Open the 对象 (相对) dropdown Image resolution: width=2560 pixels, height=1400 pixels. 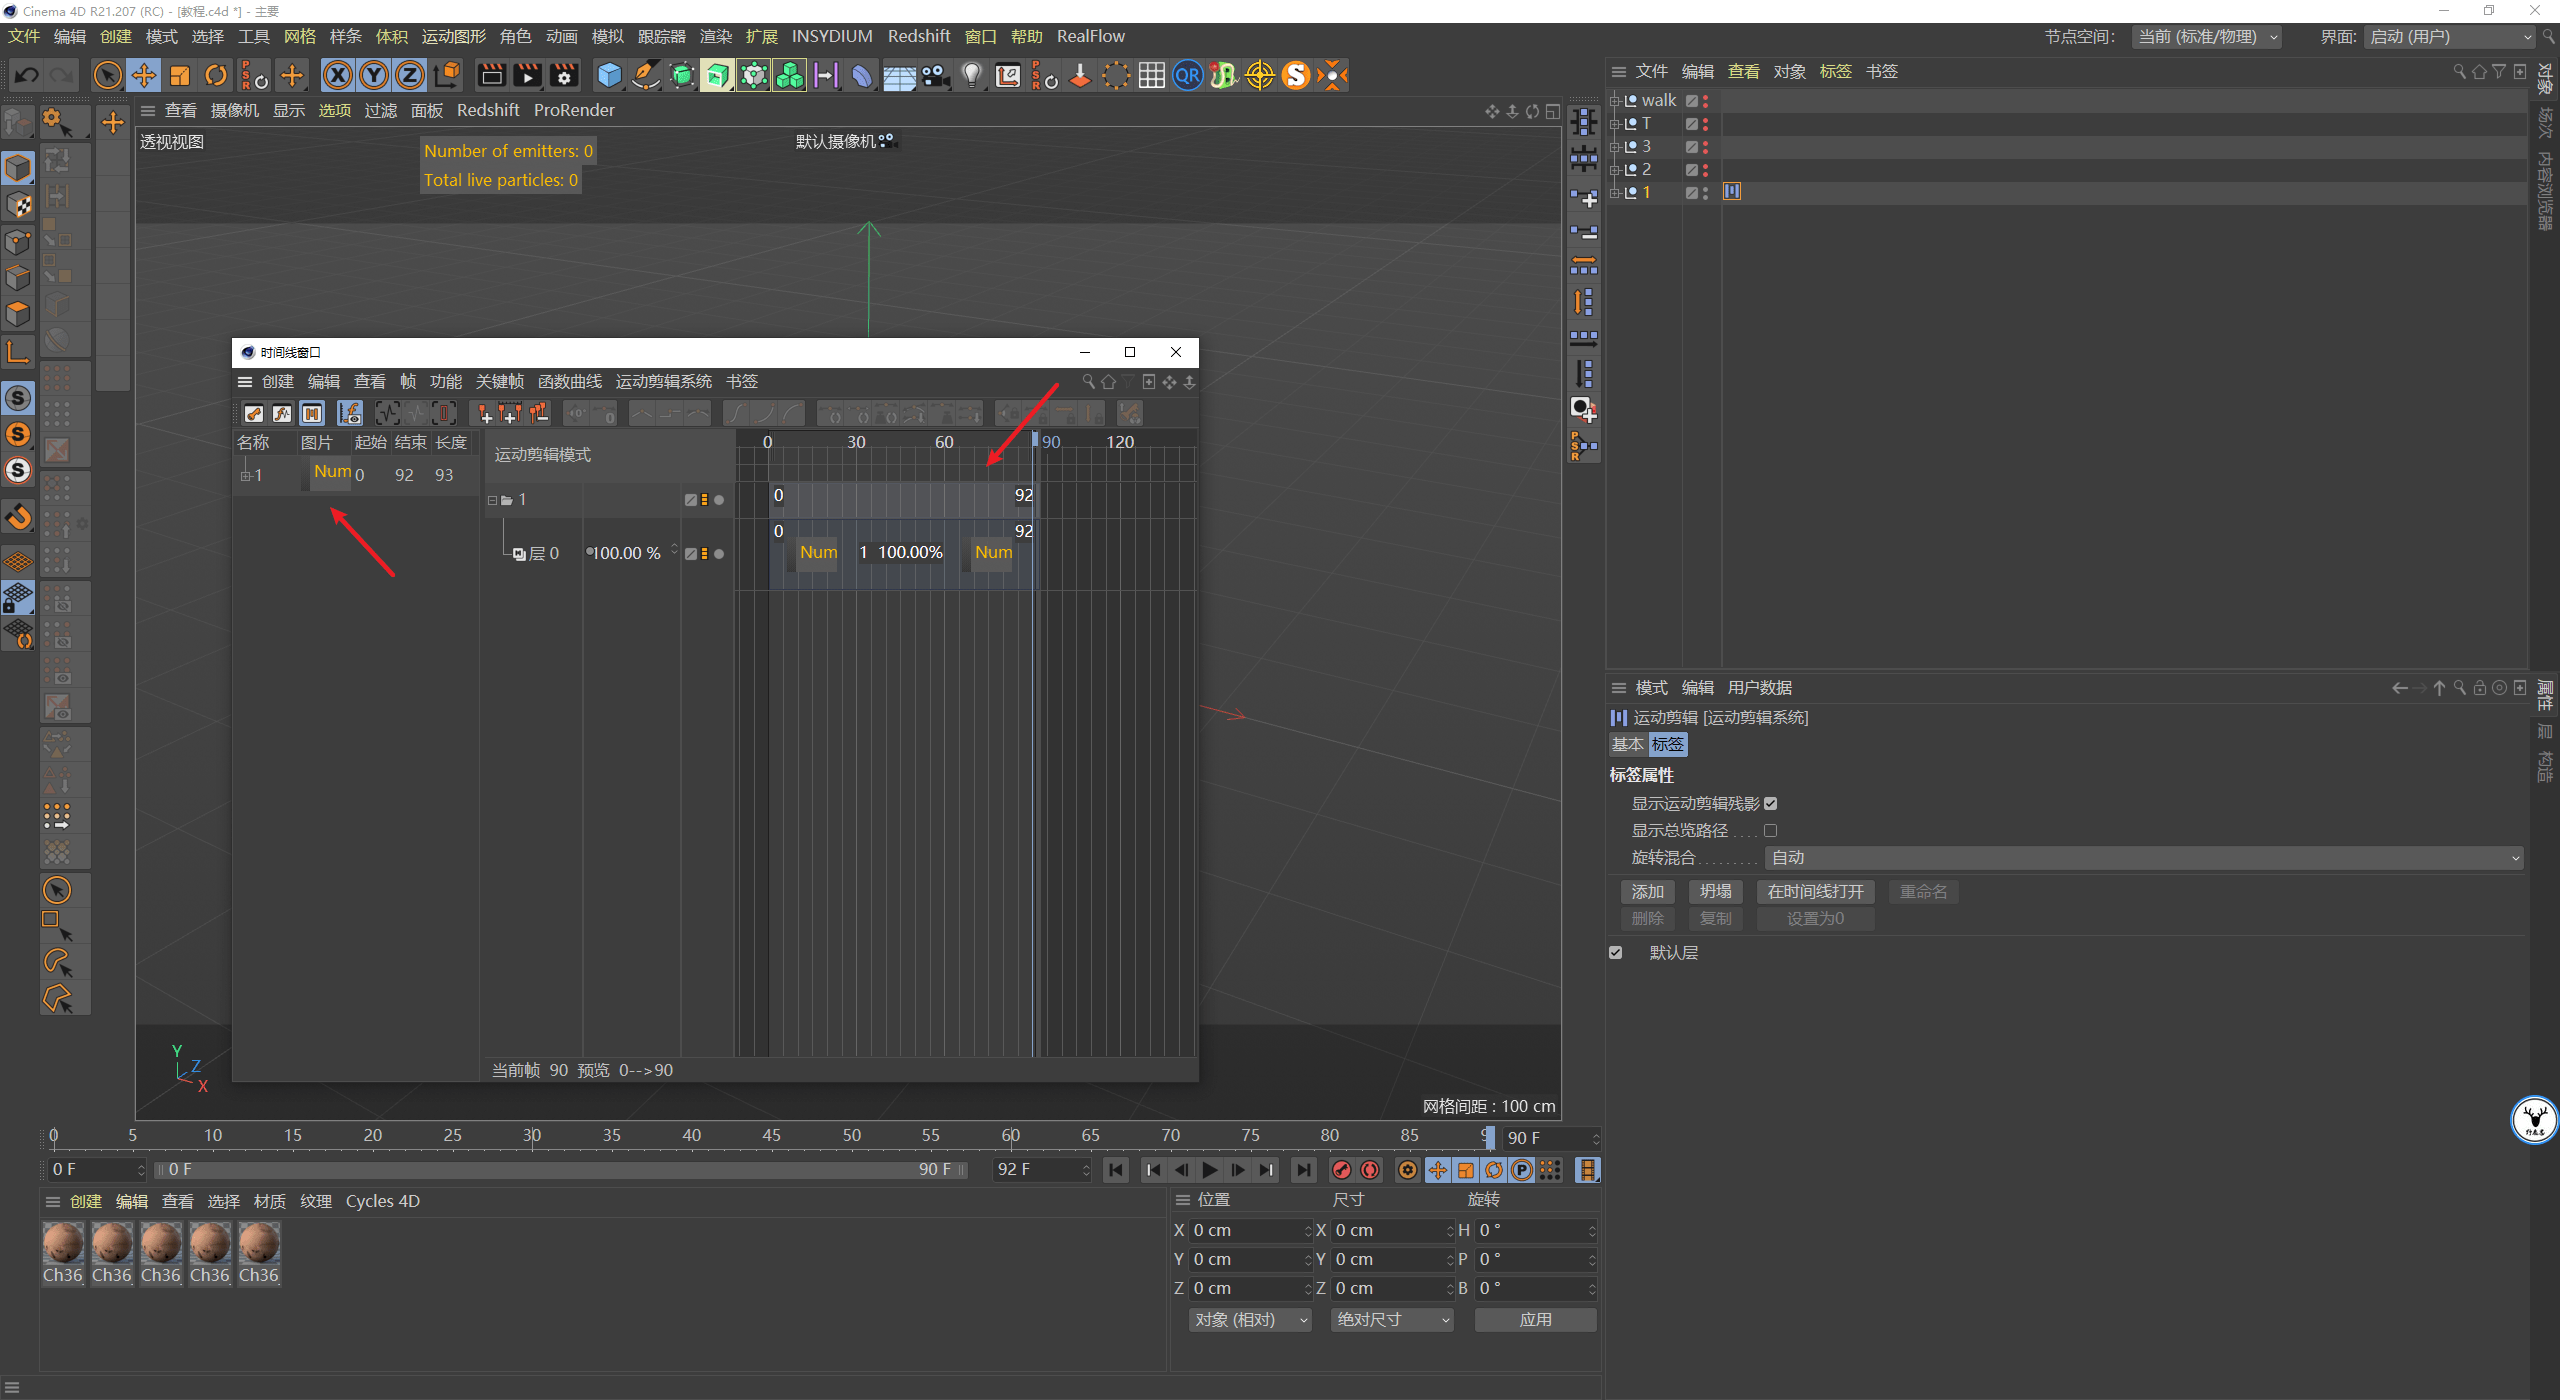1249,1320
